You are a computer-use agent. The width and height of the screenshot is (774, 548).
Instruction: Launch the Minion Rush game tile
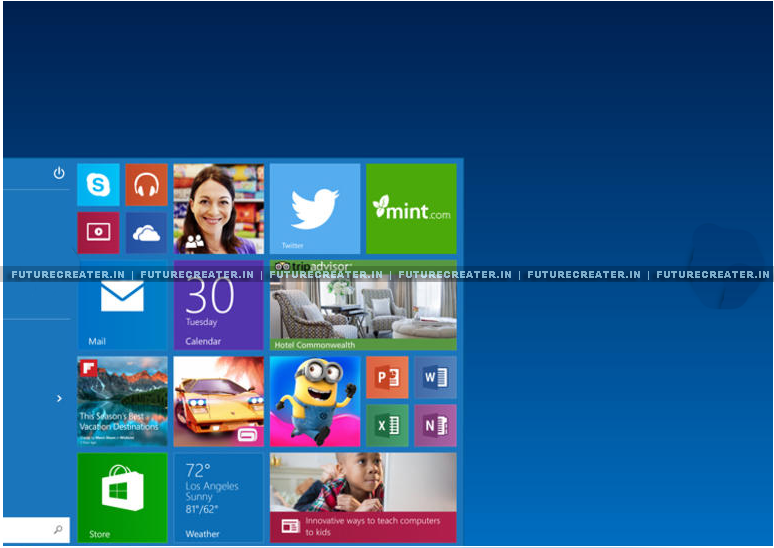(x=315, y=401)
